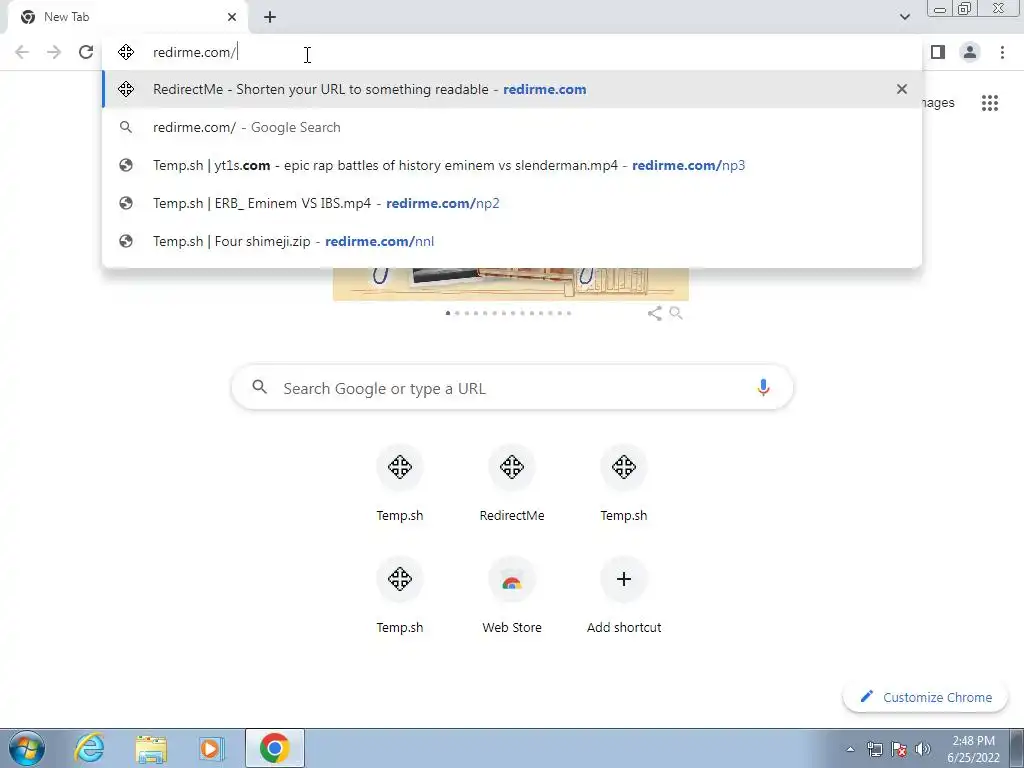Select the redirme.com/np3 history suggestion

pyautogui.click(x=512, y=165)
